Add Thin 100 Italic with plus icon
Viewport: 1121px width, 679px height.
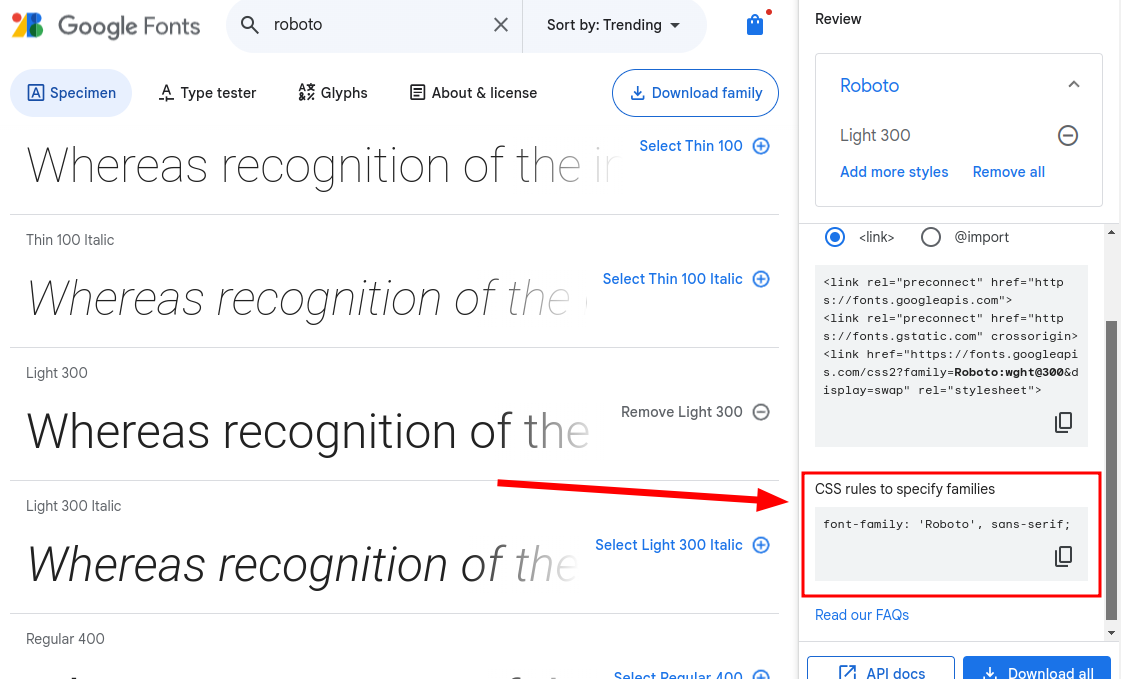761,279
